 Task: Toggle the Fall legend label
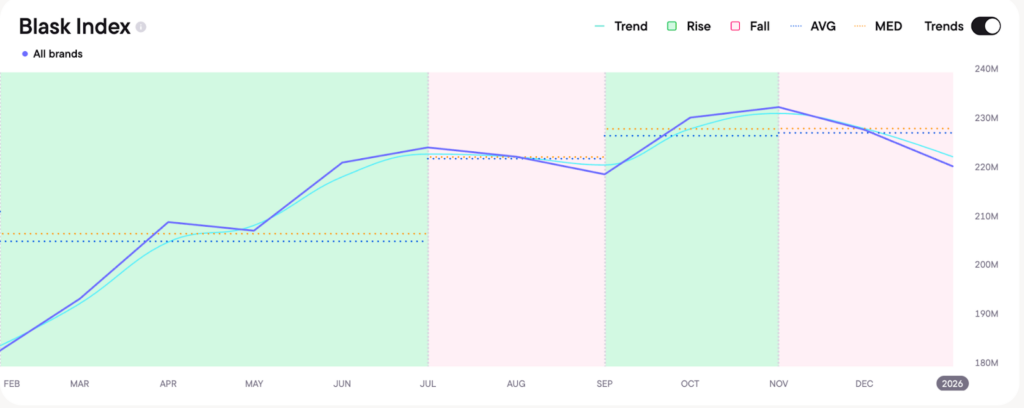point(759,26)
